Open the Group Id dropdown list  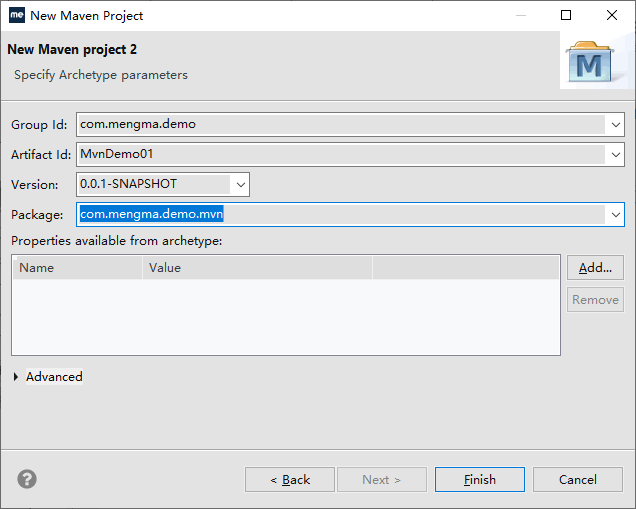pyautogui.click(x=614, y=125)
